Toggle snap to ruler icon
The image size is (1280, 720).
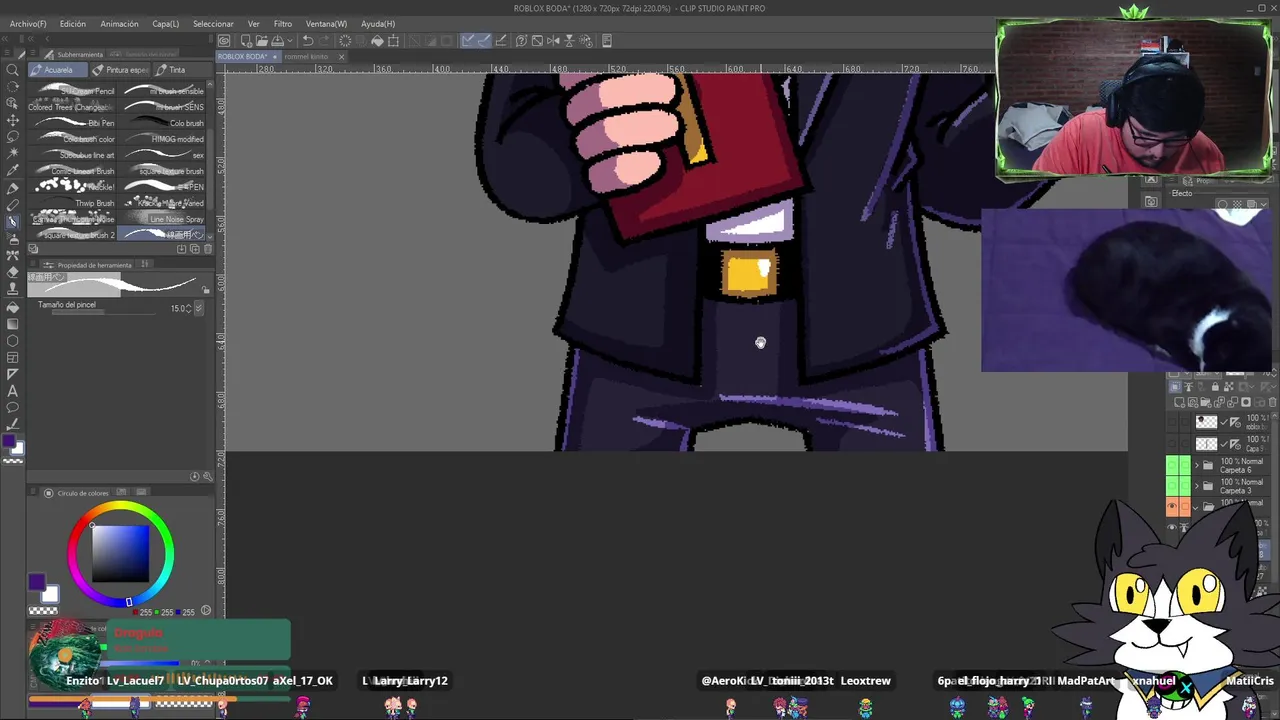(x=468, y=41)
